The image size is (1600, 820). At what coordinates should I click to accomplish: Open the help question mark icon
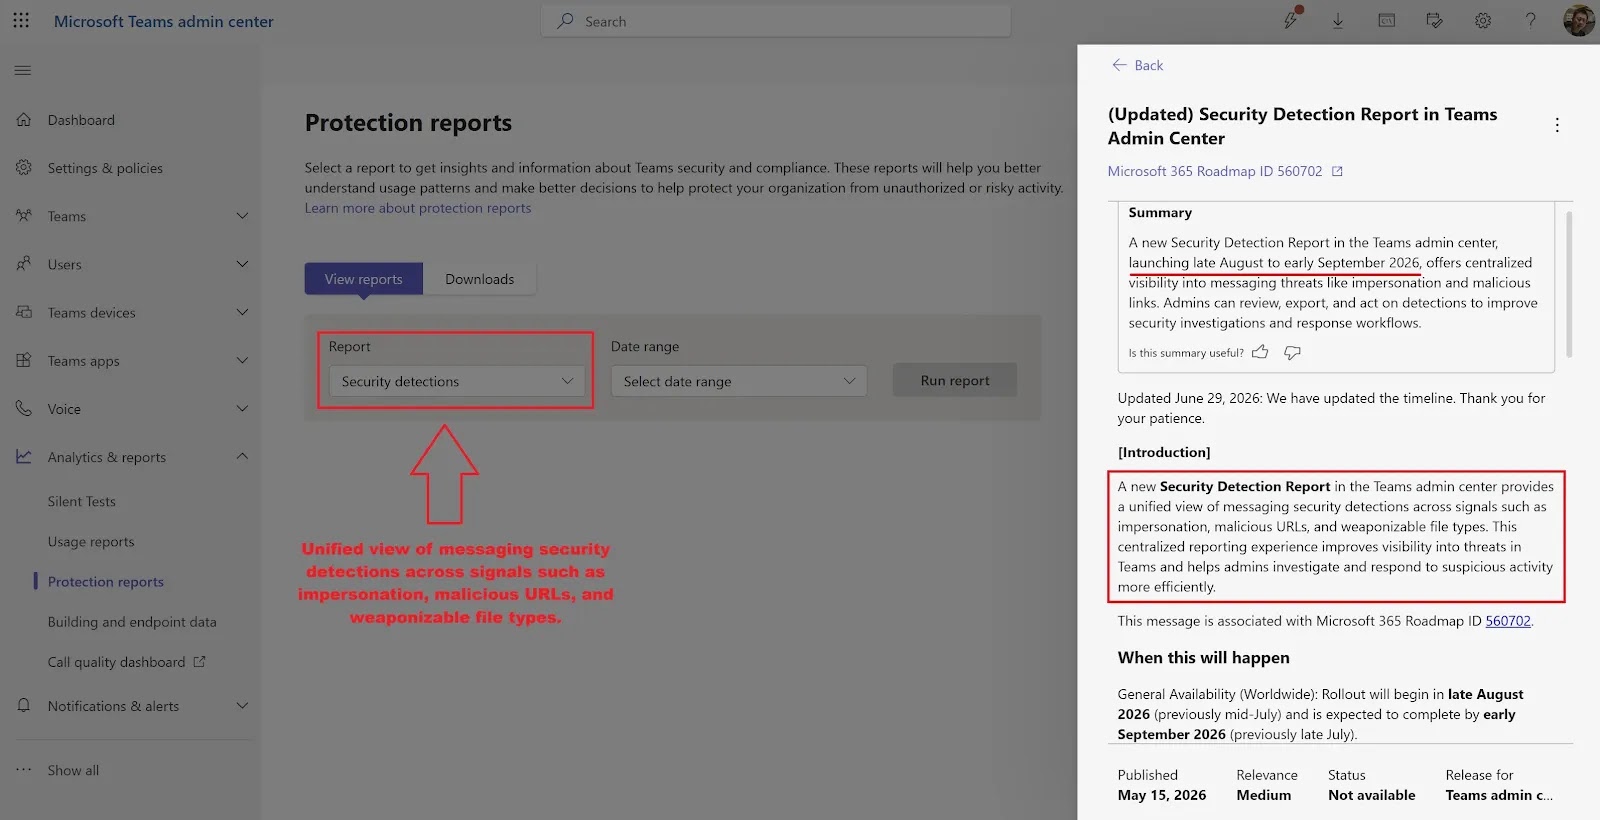[1530, 20]
